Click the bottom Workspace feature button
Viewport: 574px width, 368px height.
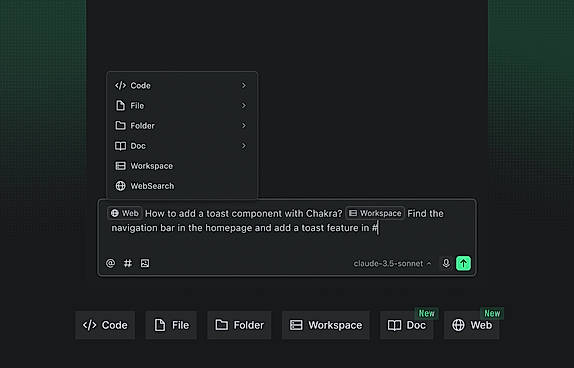pos(326,325)
